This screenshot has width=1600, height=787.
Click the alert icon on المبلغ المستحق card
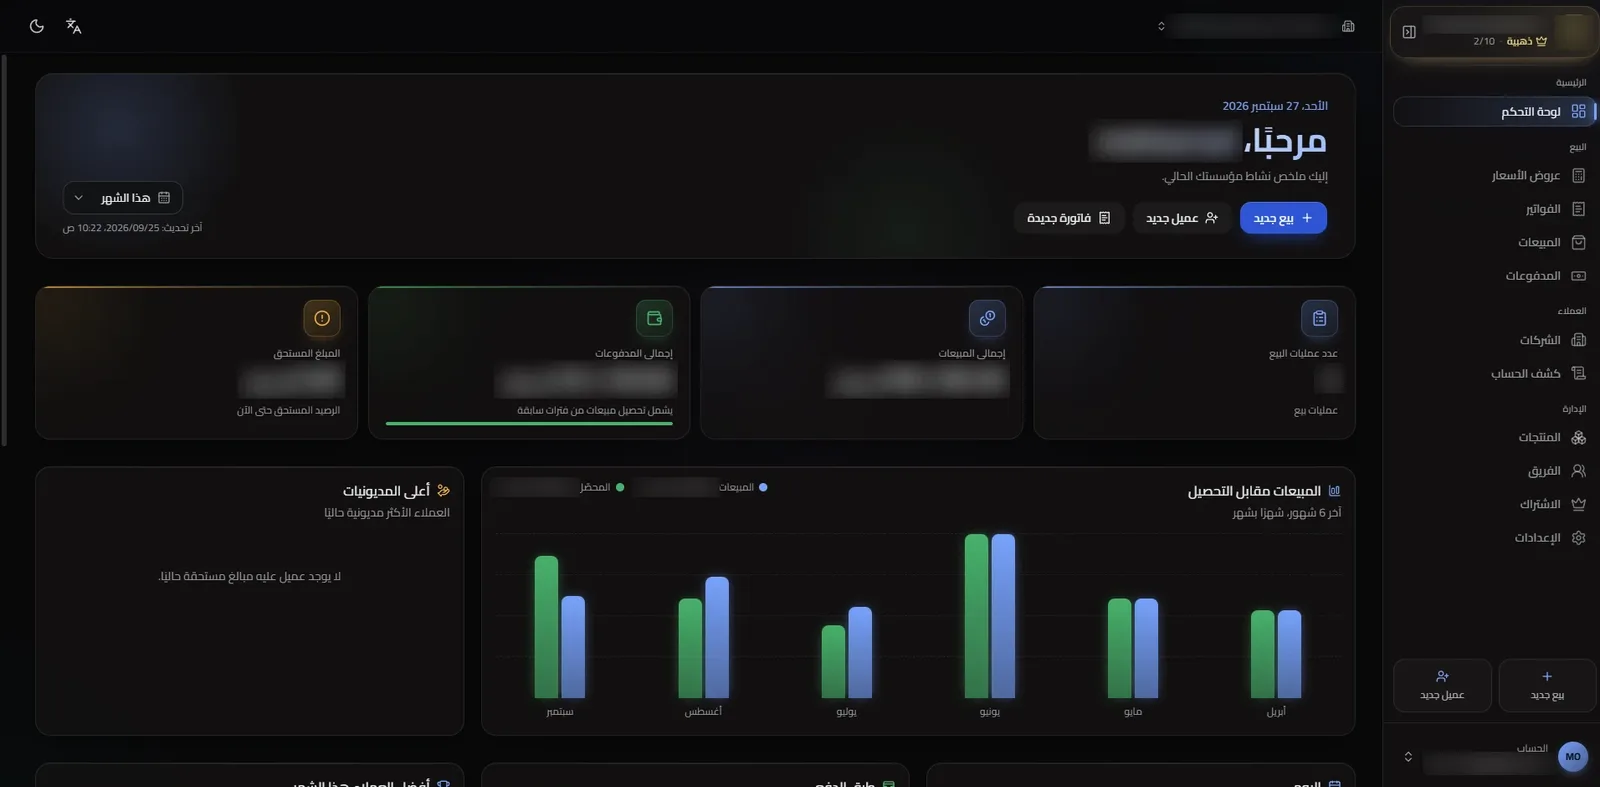[322, 318]
